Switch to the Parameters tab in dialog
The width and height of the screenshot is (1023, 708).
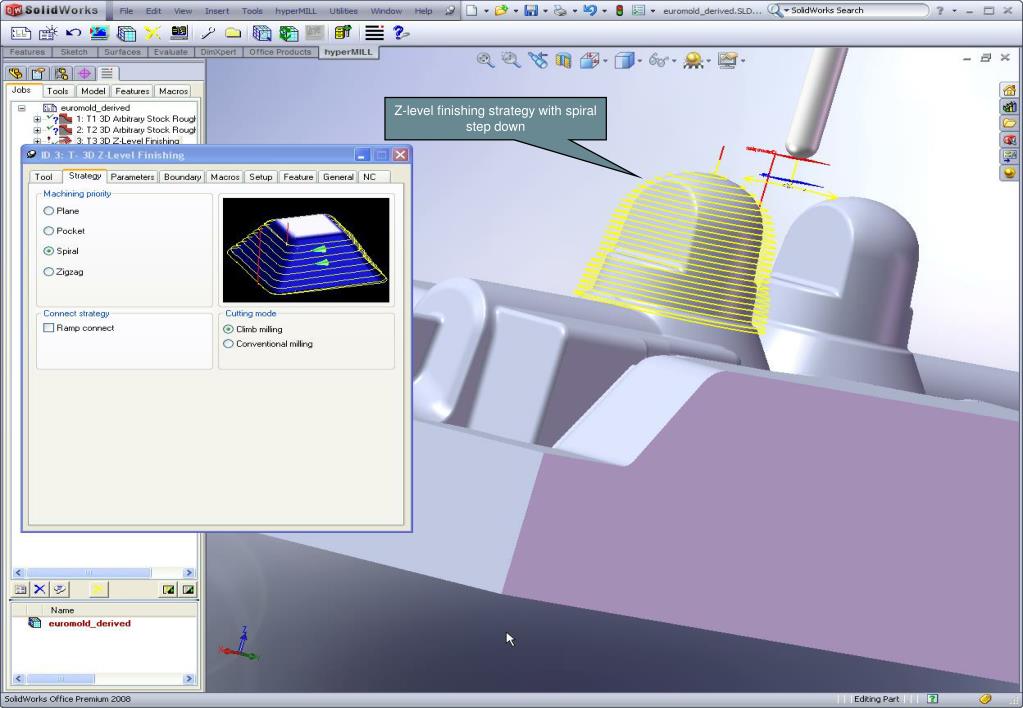(132, 177)
